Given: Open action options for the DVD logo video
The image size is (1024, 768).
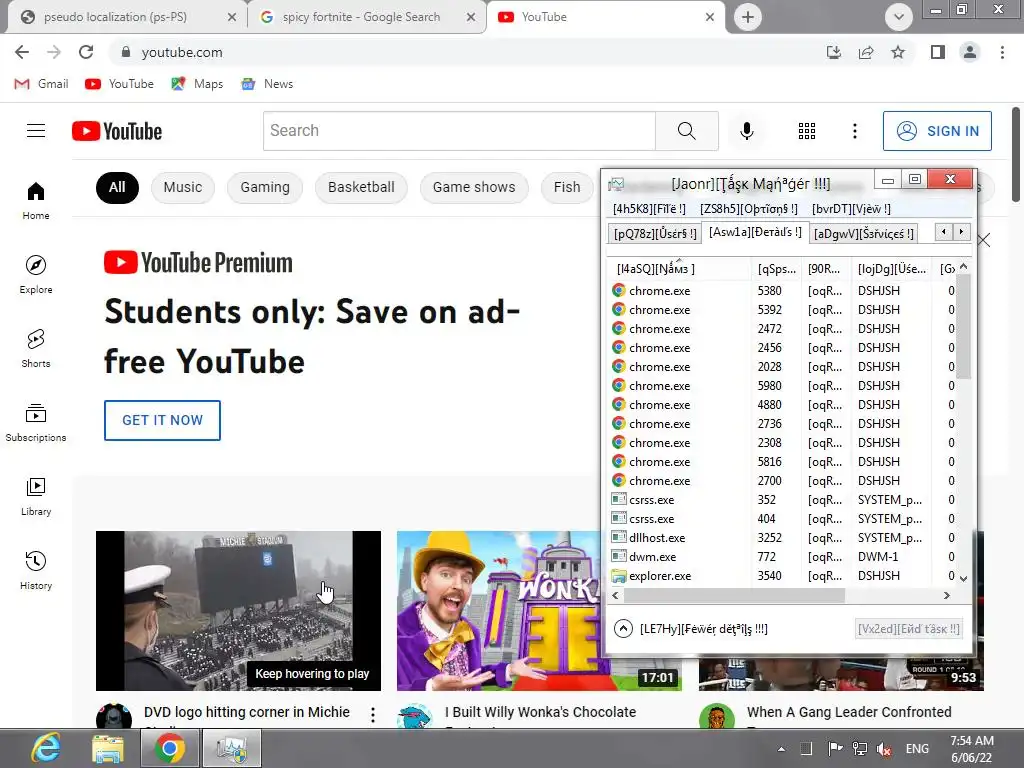Looking at the screenshot, I should coord(373,714).
